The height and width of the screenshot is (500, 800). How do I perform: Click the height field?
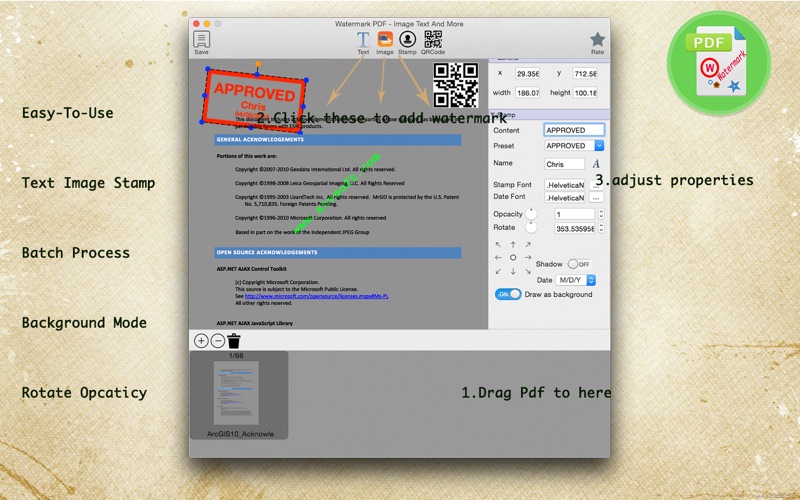point(585,93)
